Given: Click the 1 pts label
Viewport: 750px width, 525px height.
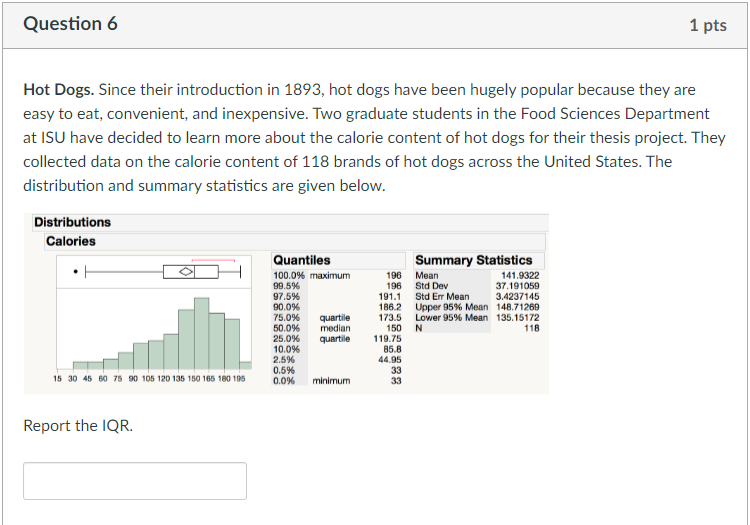Looking at the screenshot, I should point(708,25).
